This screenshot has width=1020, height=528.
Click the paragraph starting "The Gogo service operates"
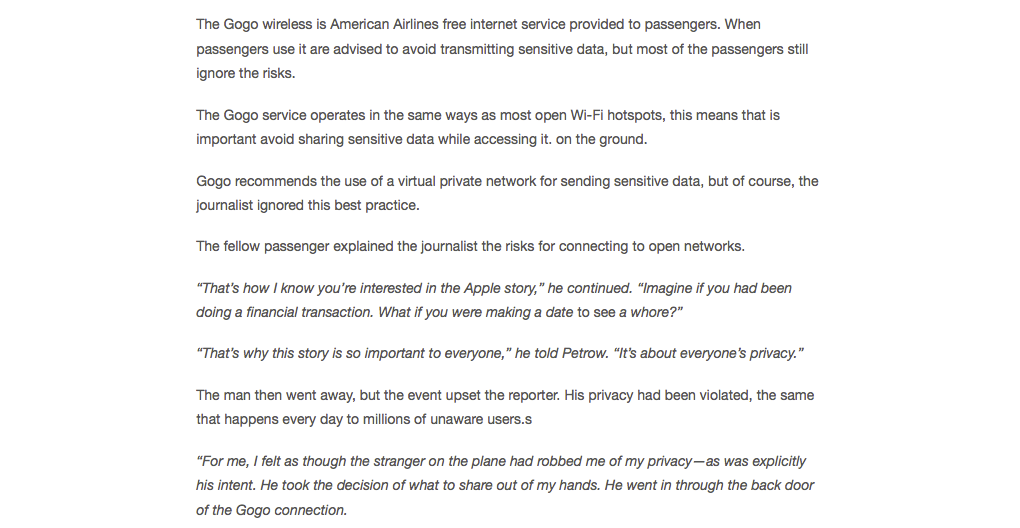(488, 127)
